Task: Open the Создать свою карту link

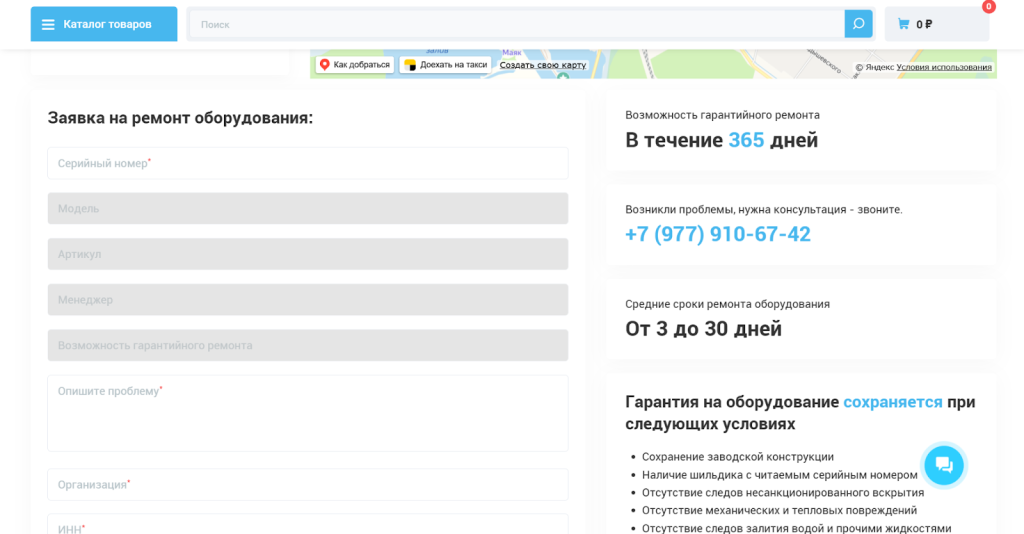Action: tap(543, 65)
